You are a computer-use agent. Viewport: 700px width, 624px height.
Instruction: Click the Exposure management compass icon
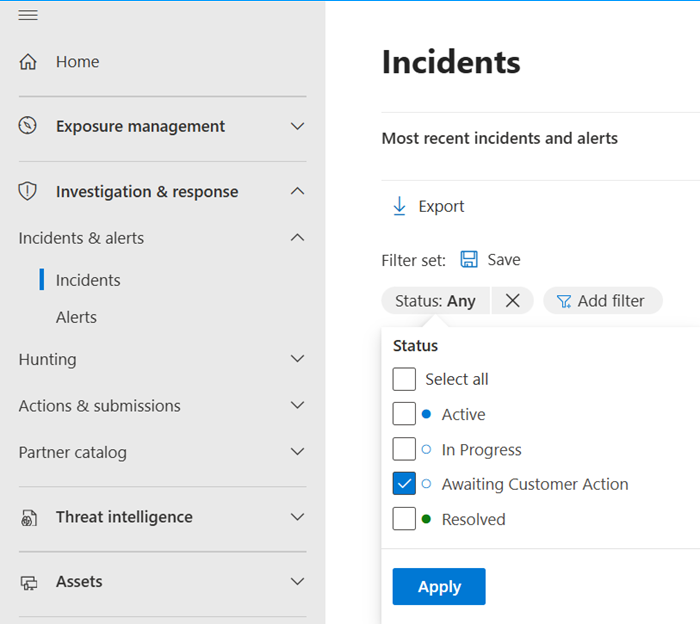click(28, 126)
